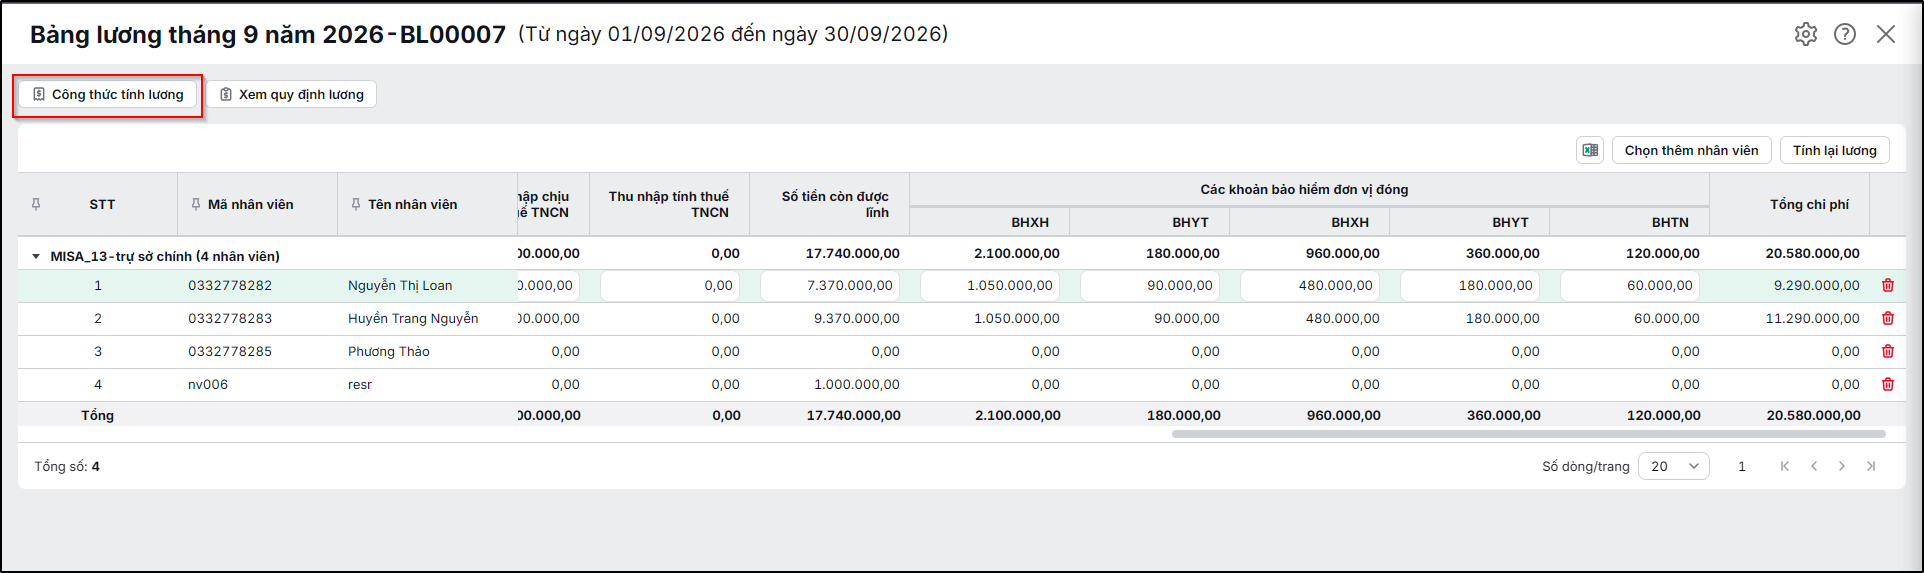Click the Công thức tính lương button

[108, 94]
